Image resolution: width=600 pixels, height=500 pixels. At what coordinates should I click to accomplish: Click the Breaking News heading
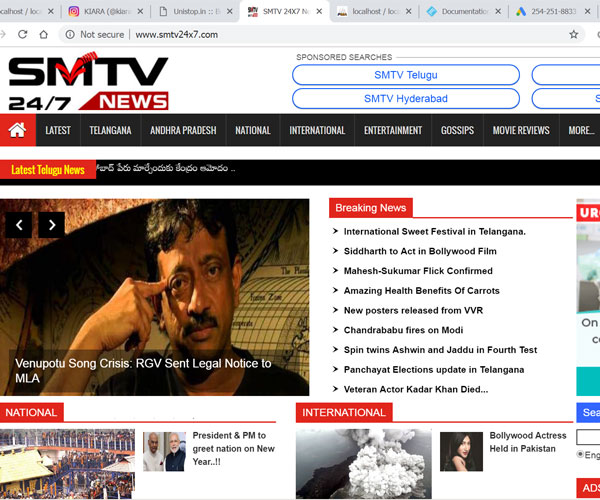[x=370, y=208]
